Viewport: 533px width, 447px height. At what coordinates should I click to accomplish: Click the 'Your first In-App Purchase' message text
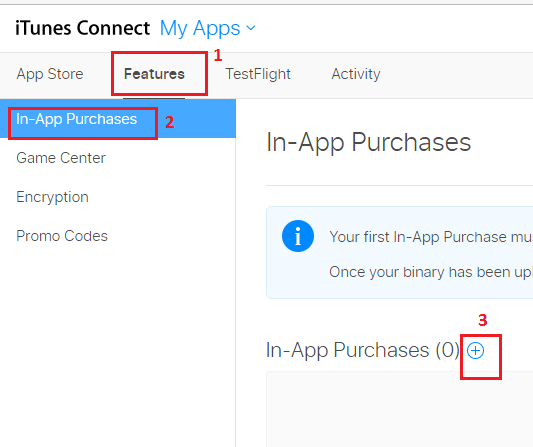[x=431, y=237]
